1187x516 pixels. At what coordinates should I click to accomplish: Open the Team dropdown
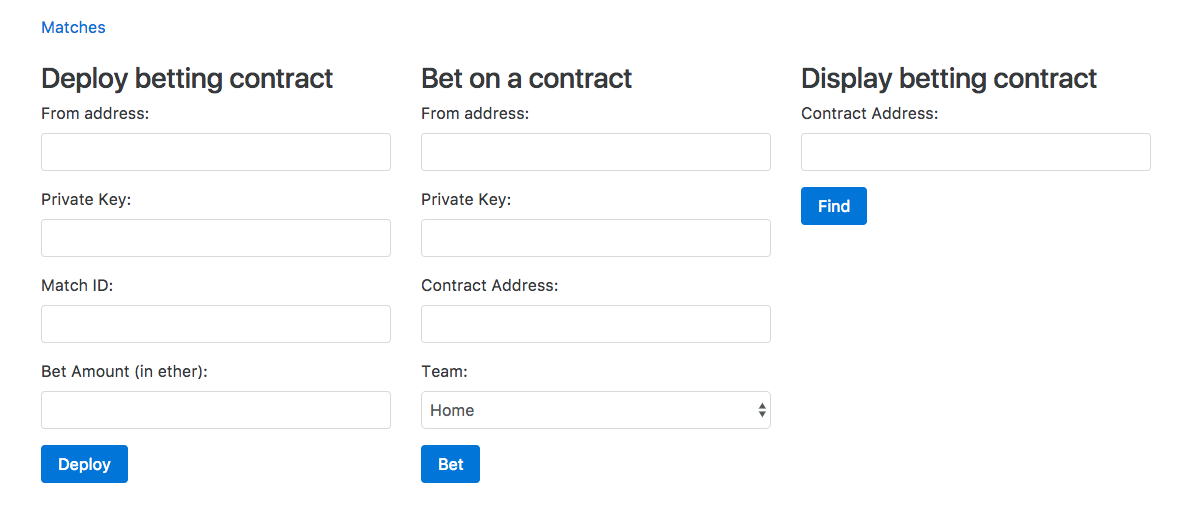595,410
